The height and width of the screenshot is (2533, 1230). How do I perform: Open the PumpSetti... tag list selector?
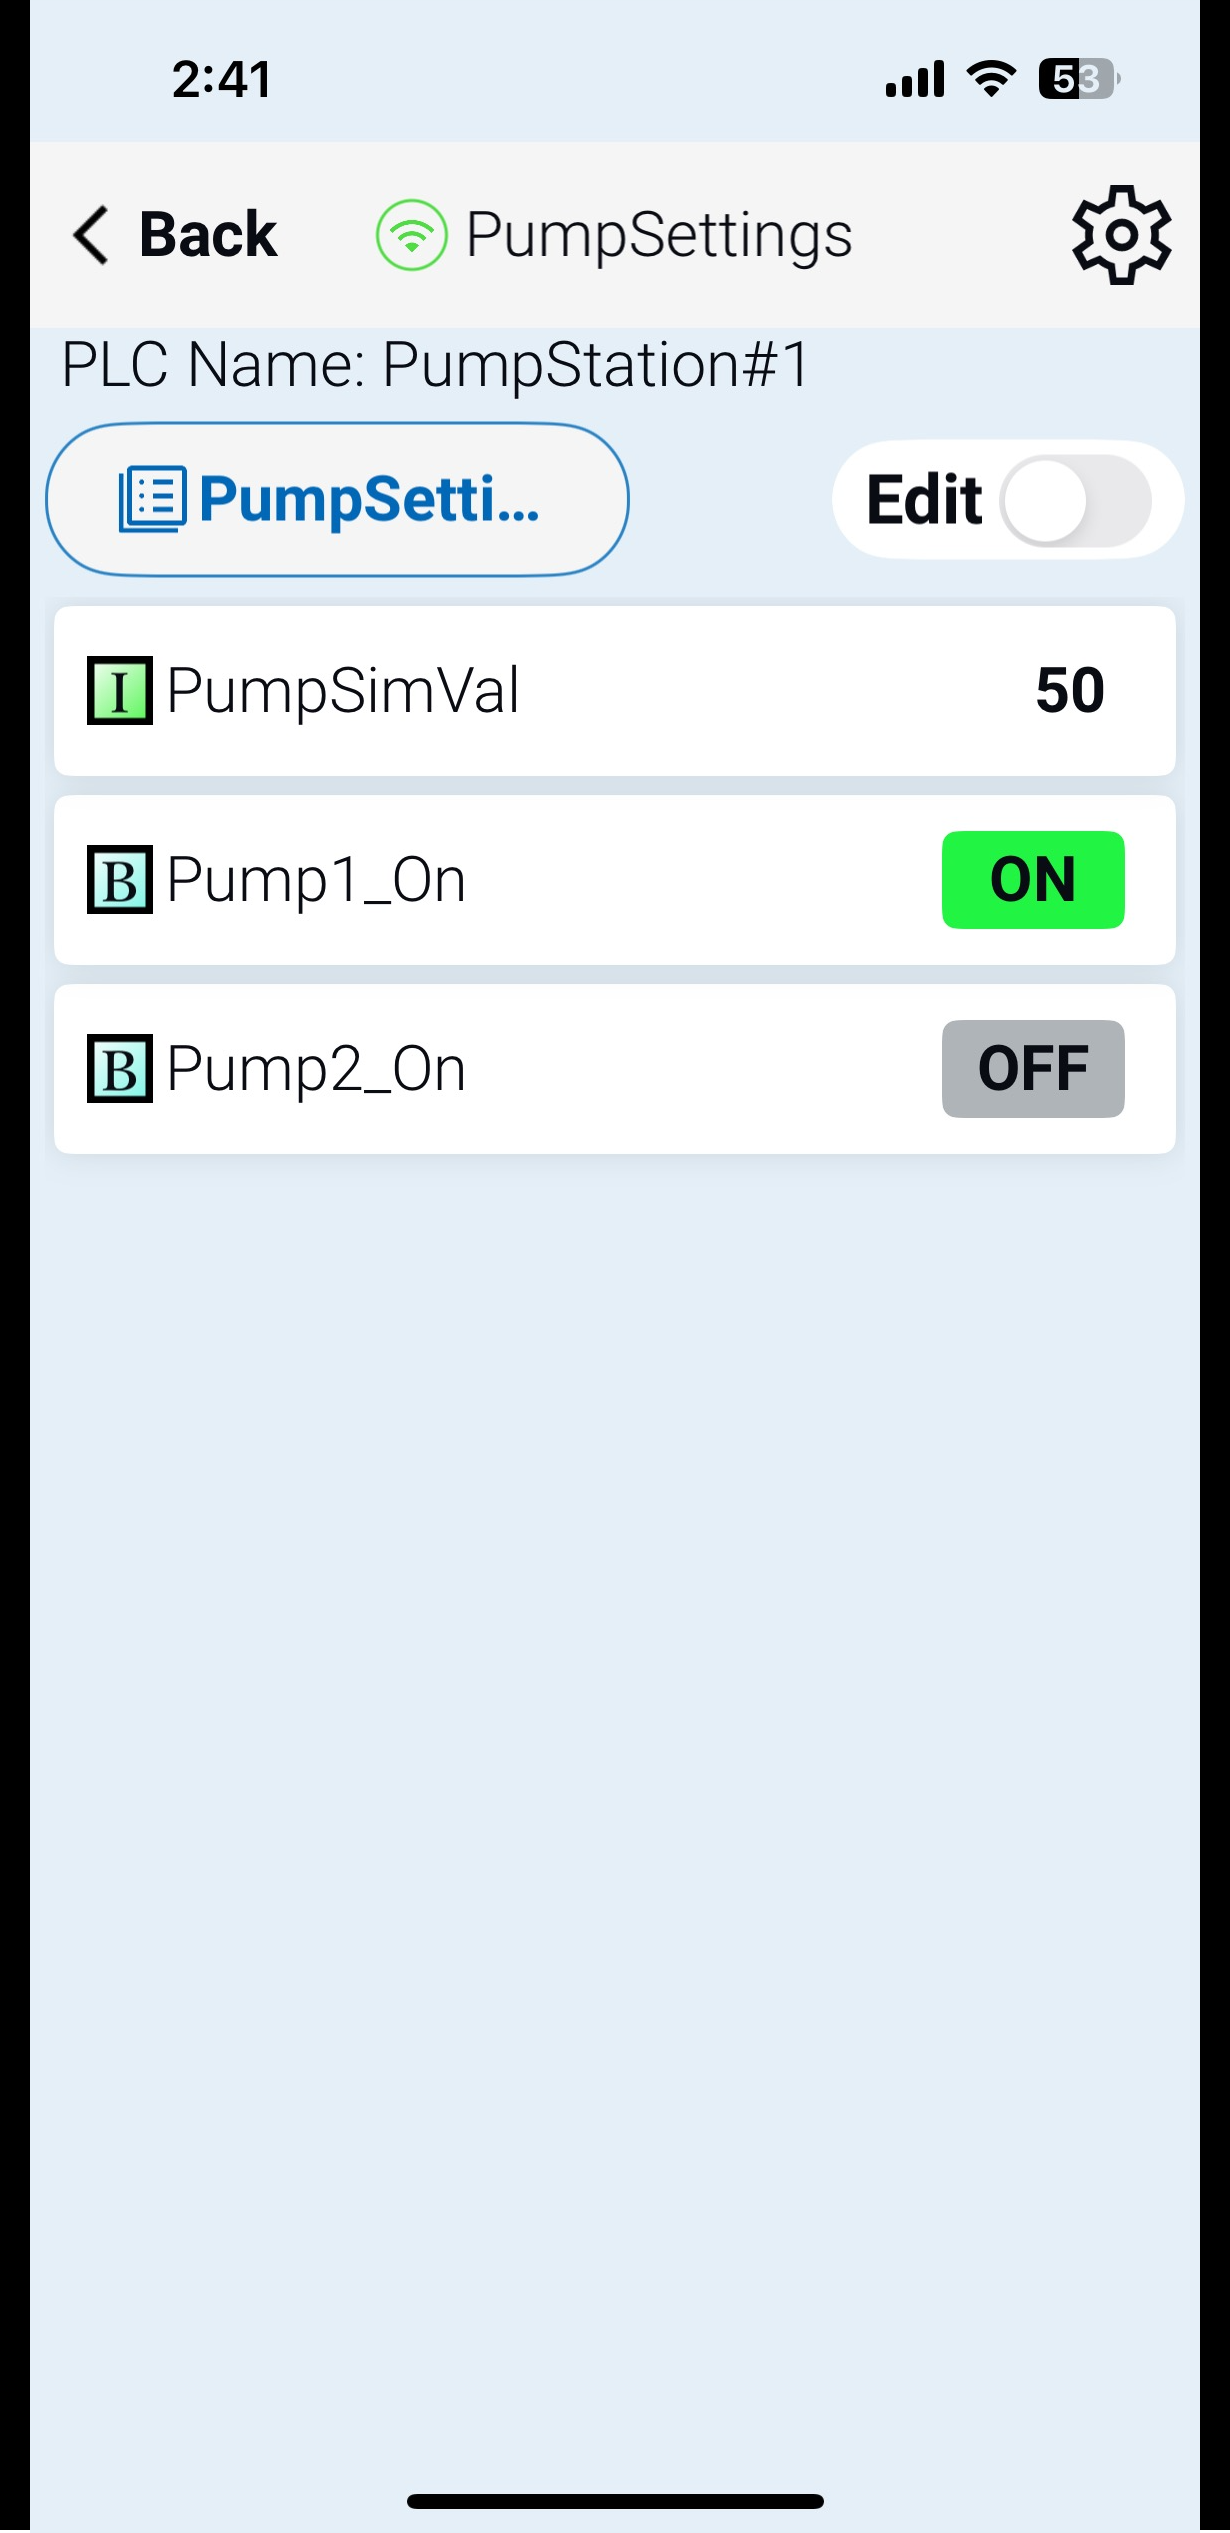click(x=337, y=499)
